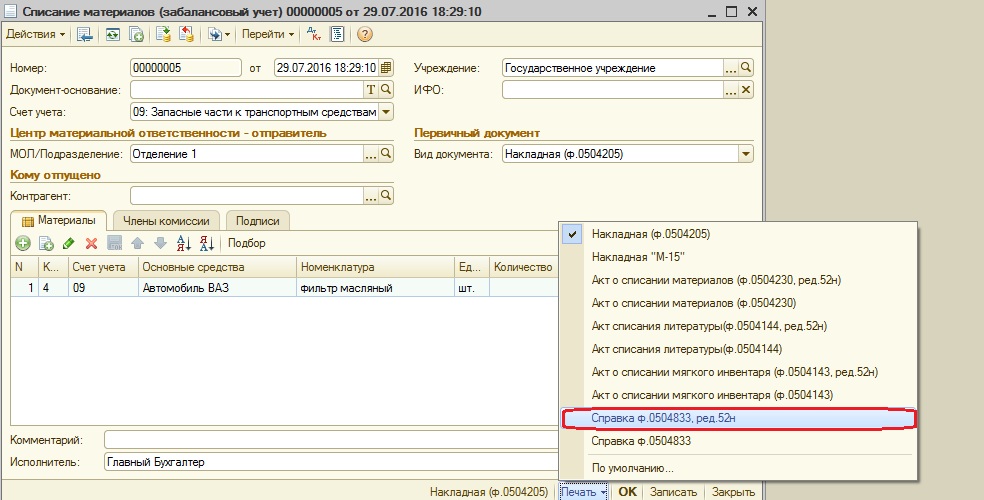Viewport: 984px width, 500px height.
Task: Open the Дт/Кт postings icon
Action: click(x=314, y=34)
